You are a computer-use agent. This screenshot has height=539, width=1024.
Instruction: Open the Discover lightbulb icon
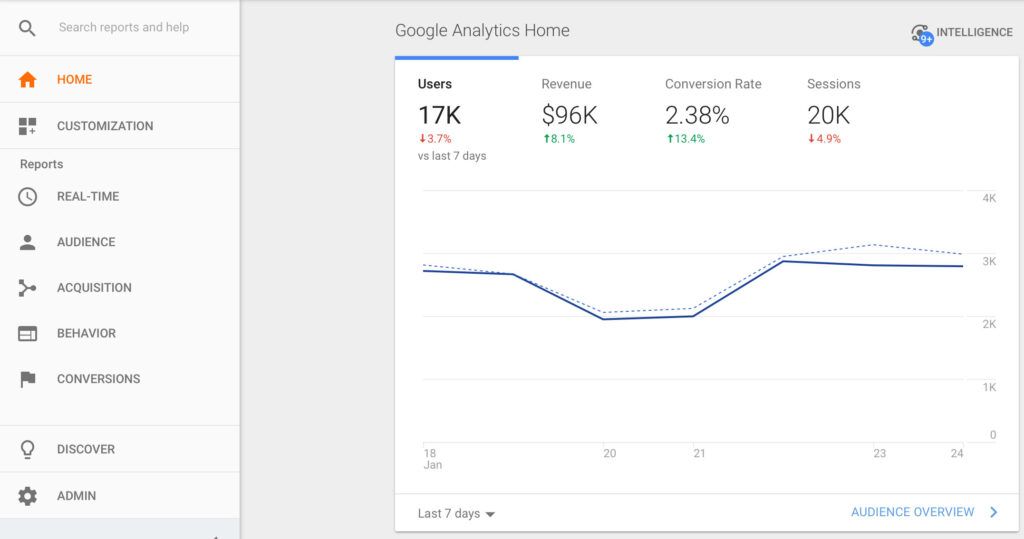pyautogui.click(x=27, y=450)
